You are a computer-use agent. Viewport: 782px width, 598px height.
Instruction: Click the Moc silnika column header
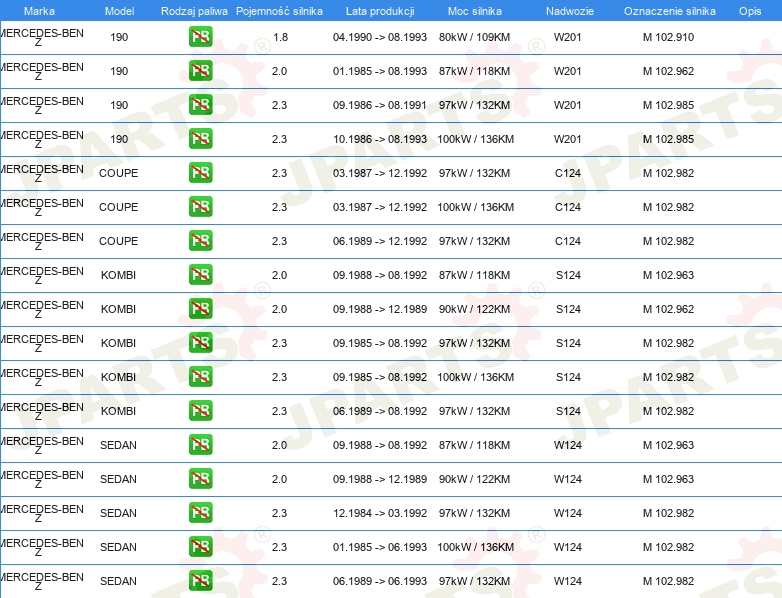(475, 11)
